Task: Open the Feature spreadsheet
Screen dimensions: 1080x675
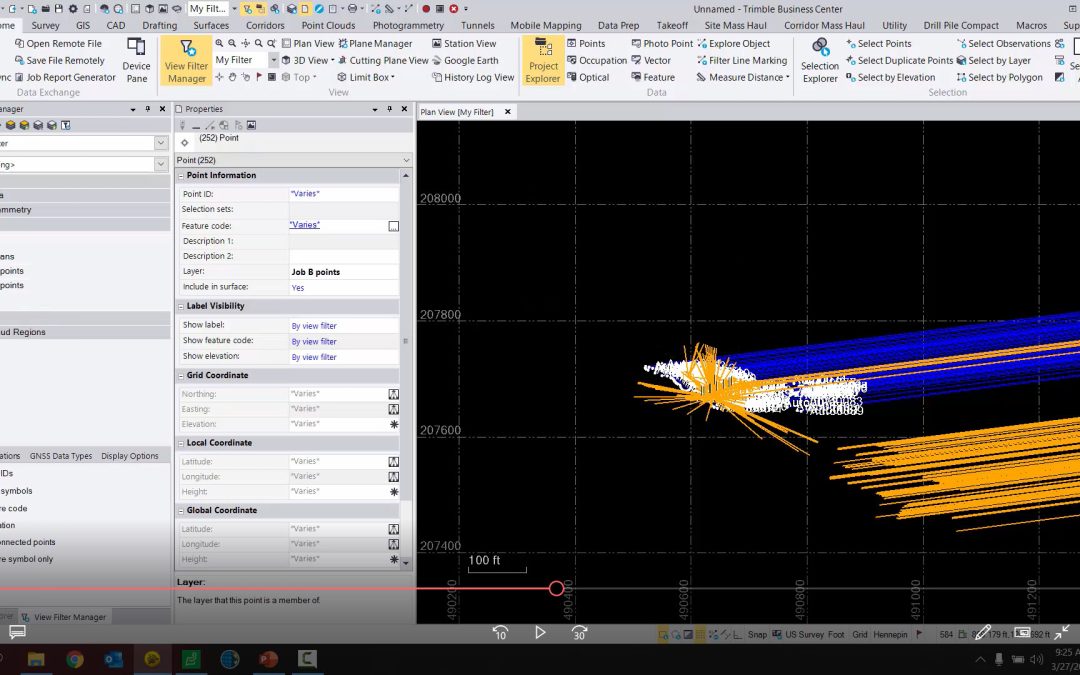Action: [x=653, y=77]
